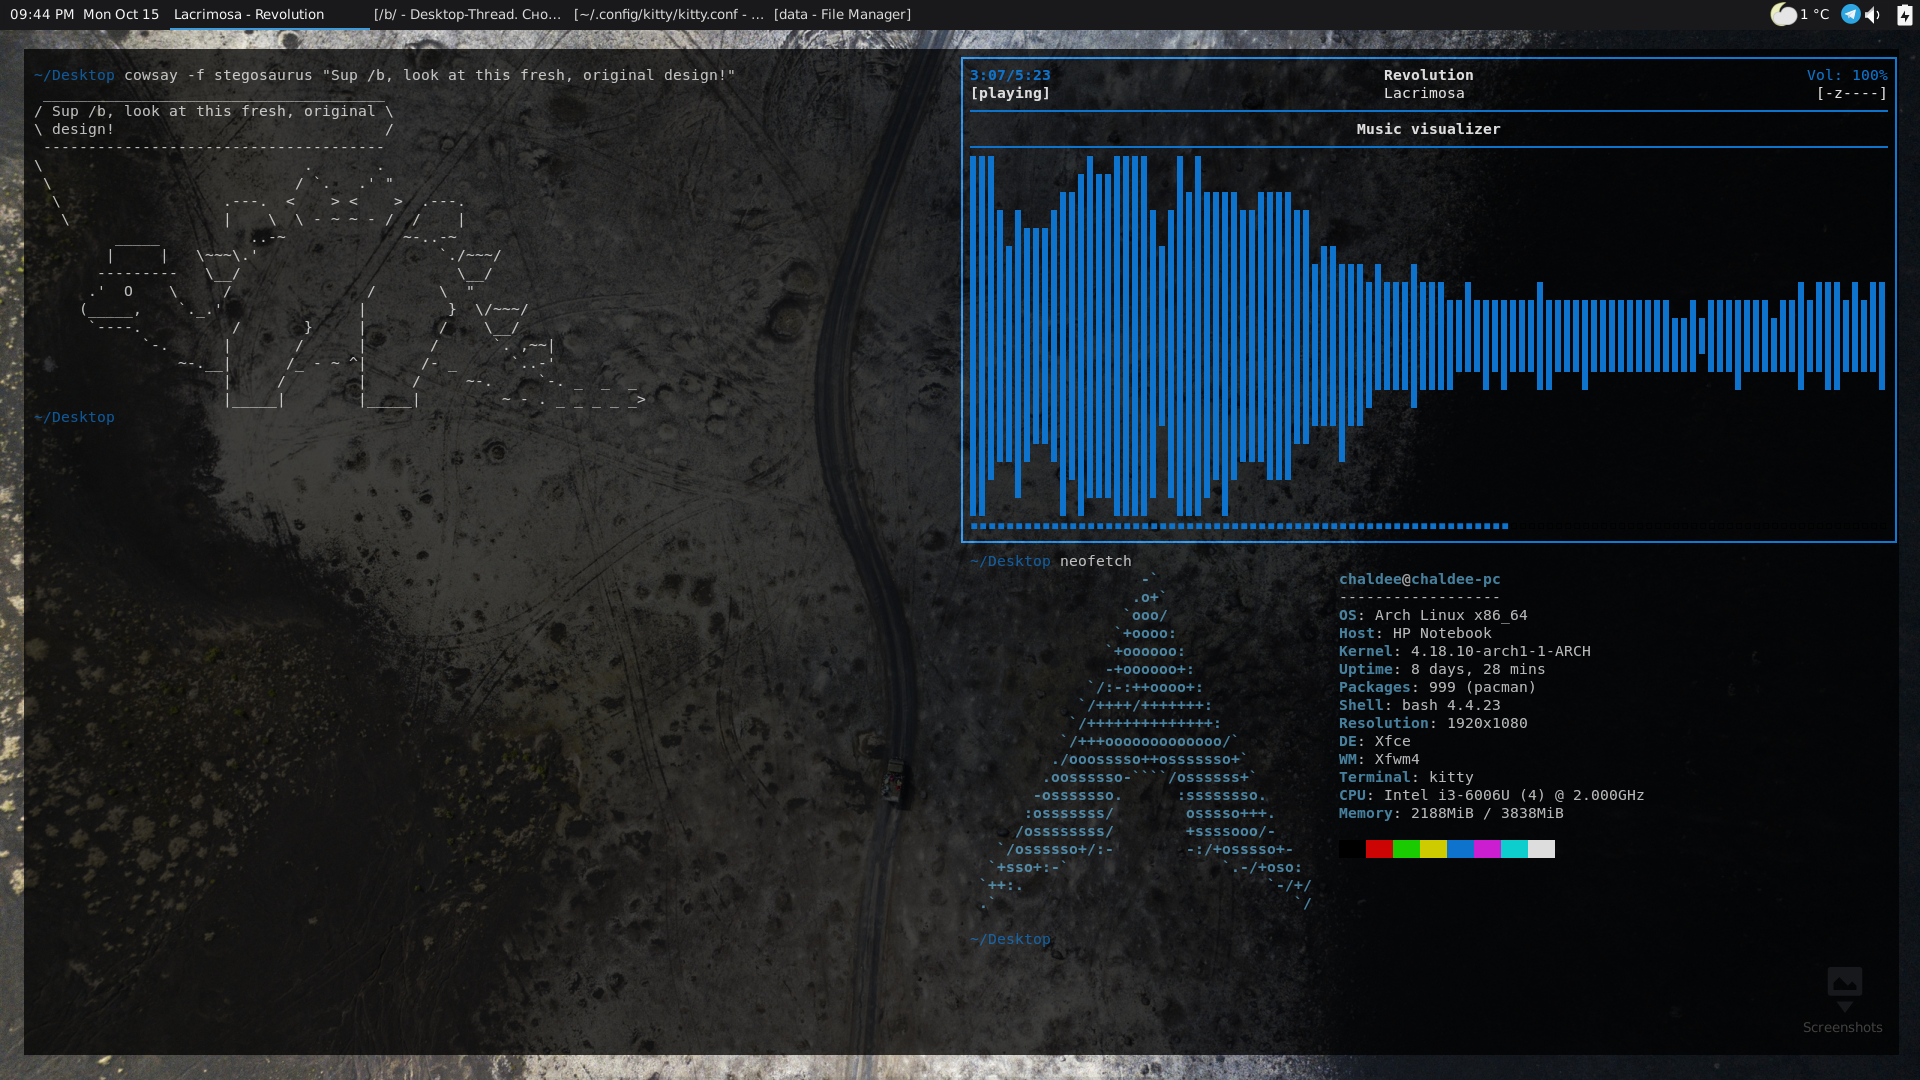Click the 1 °C temperature label

(x=1815, y=14)
